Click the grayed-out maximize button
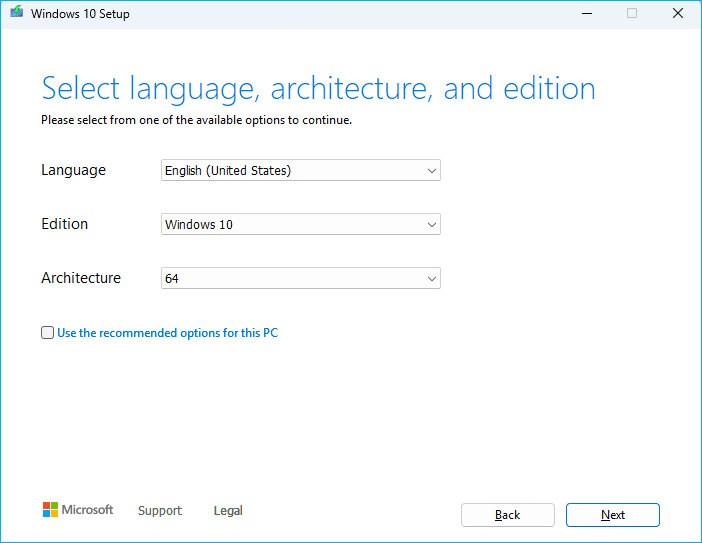The width and height of the screenshot is (702, 543). pyautogui.click(x=632, y=14)
